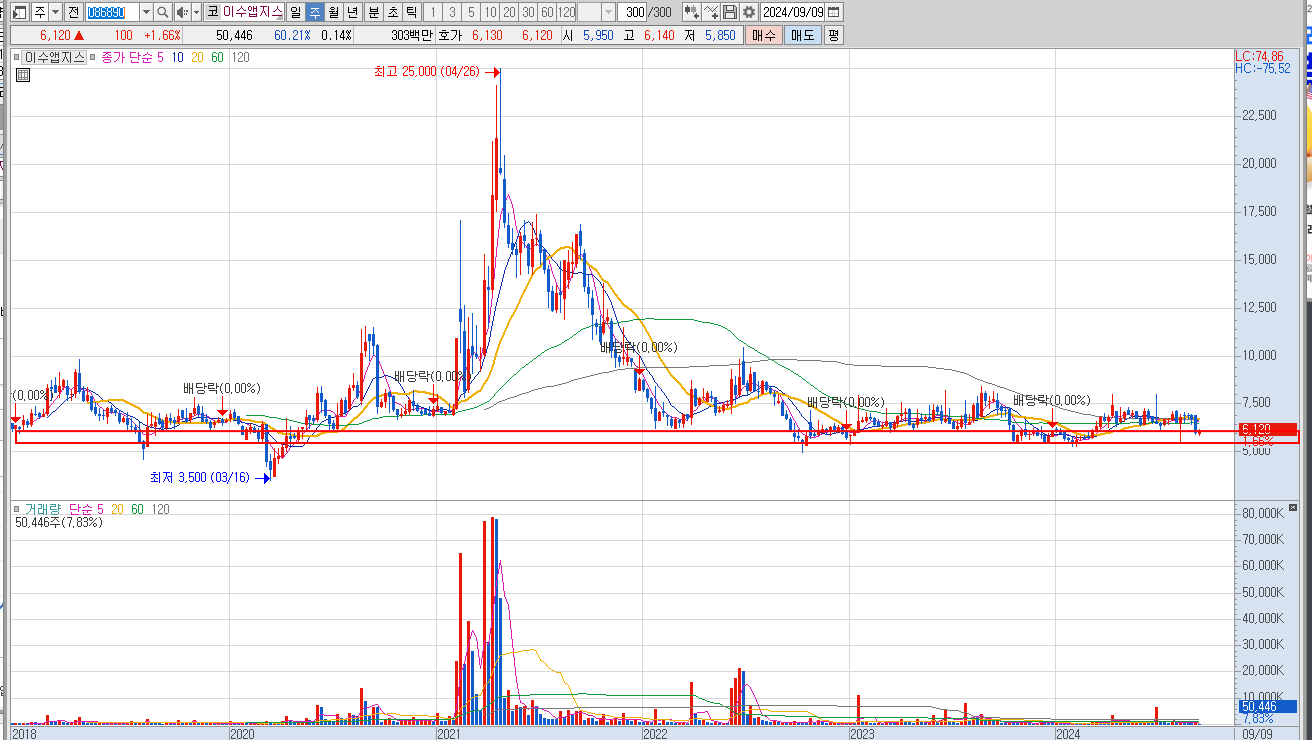
Task: Select the 5 interval button
Action: [x=471, y=12]
